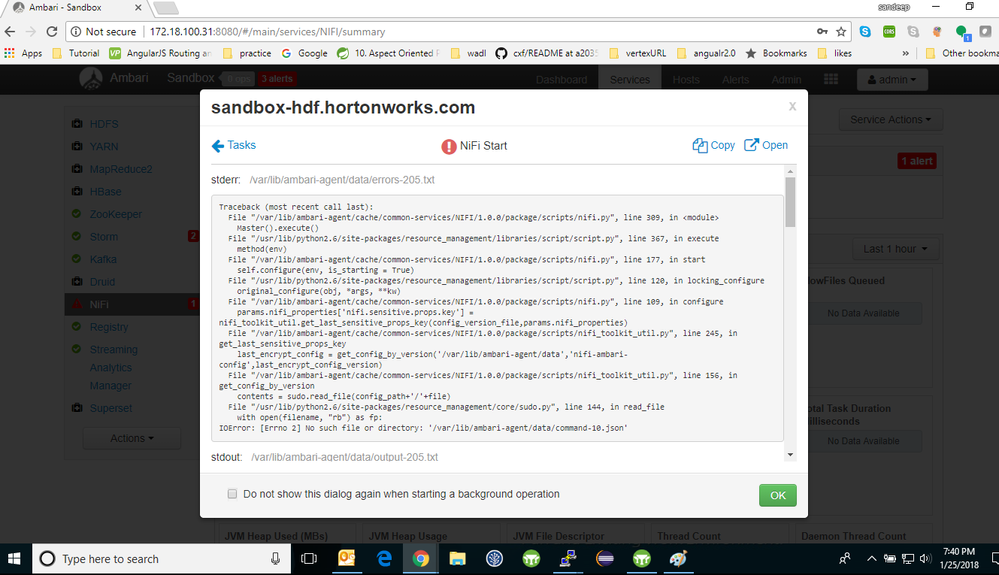Image resolution: width=999 pixels, height=575 pixels.
Task: Switch to the Dashboard tab
Action: (561, 80)
